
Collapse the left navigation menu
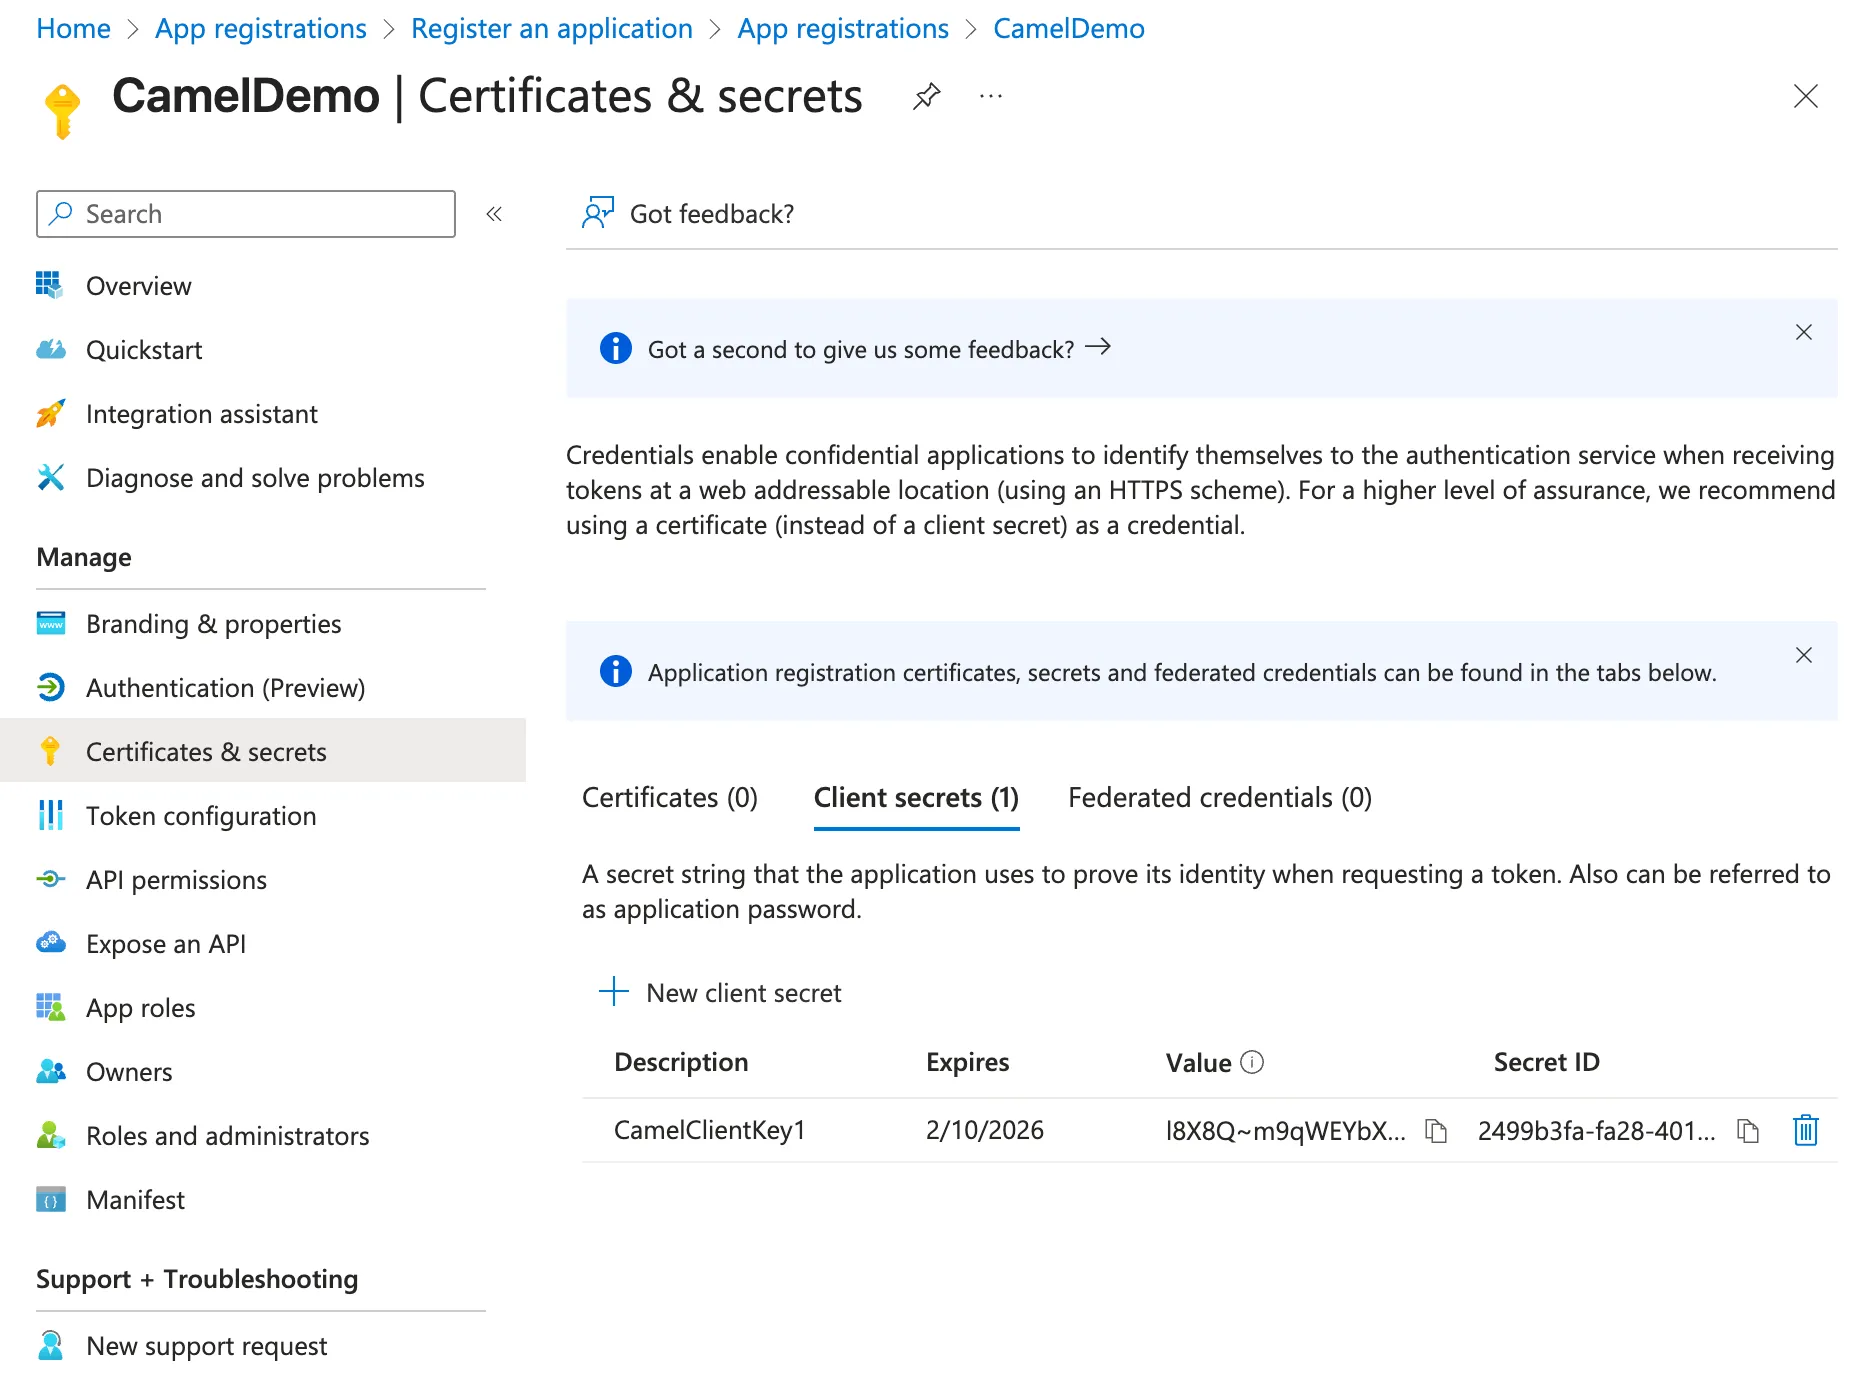click(494, 214)
